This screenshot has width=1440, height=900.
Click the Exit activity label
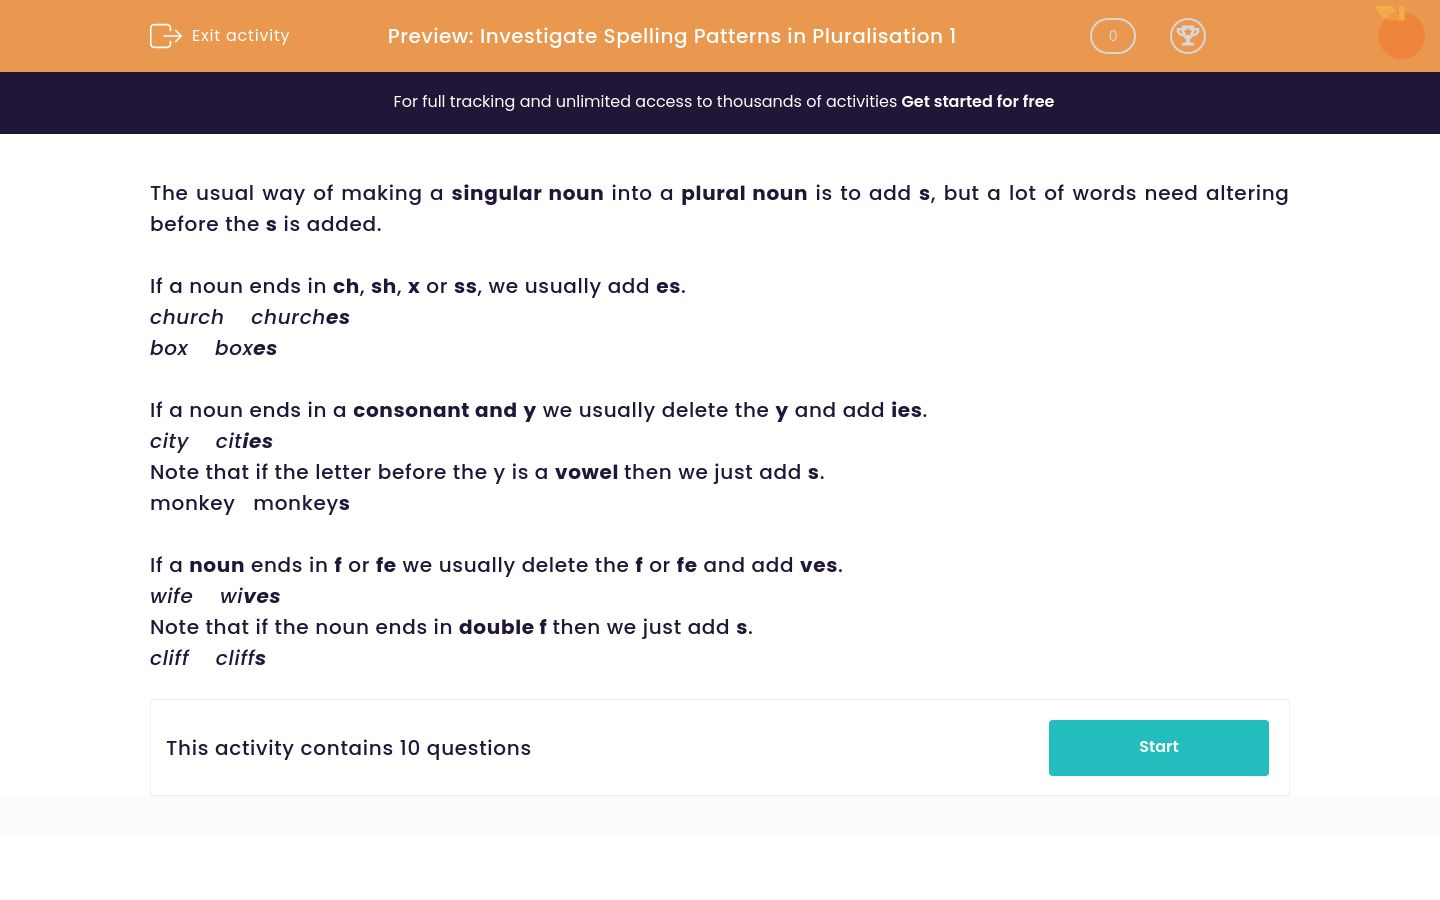pyautogui.click(x=240, y=36)
